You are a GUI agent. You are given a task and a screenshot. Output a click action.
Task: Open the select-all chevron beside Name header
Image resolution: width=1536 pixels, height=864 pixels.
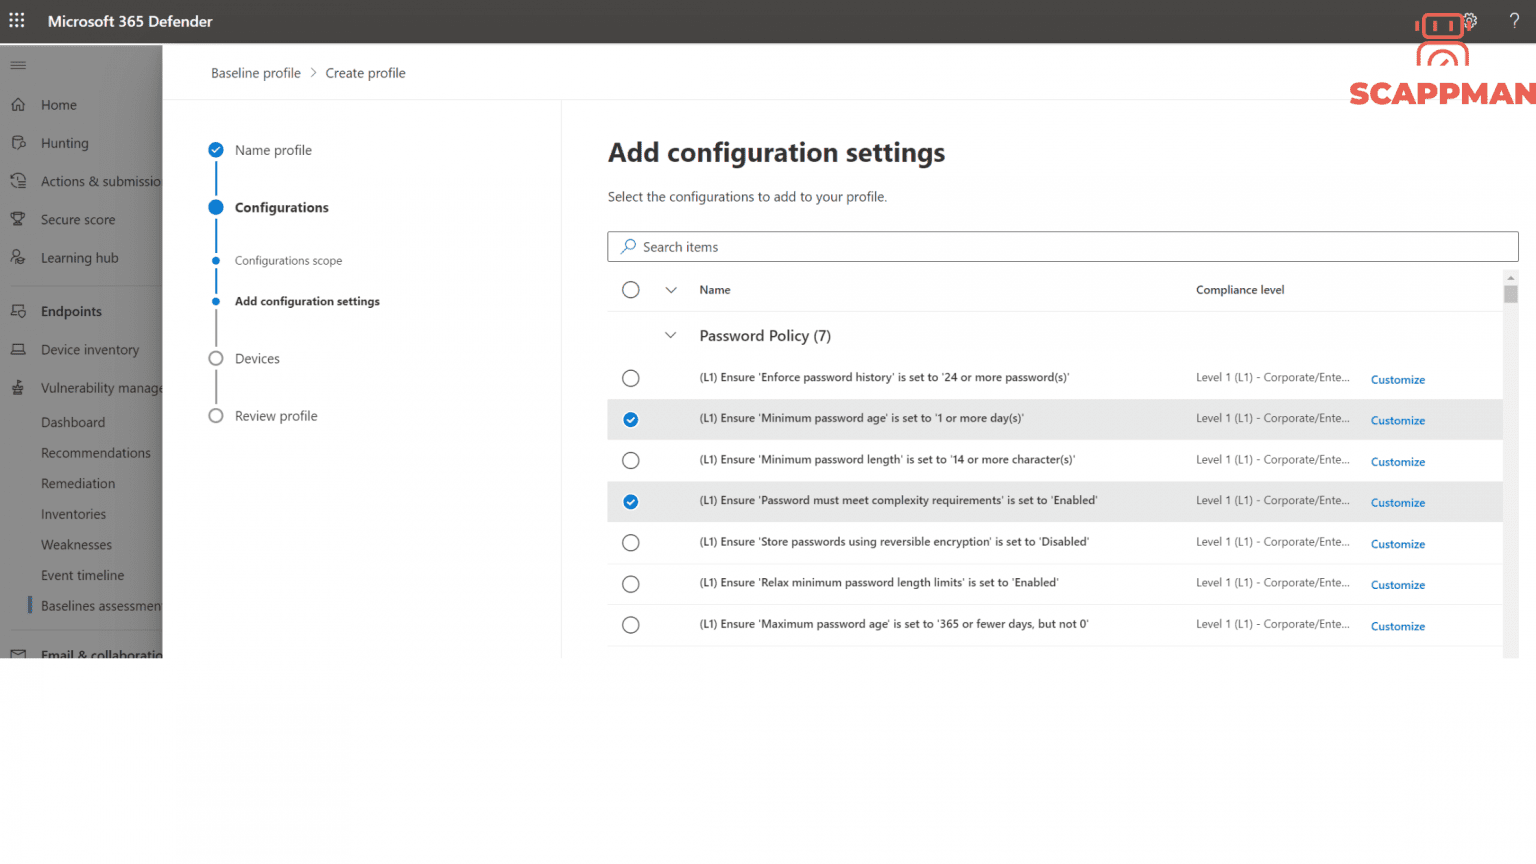668,289
